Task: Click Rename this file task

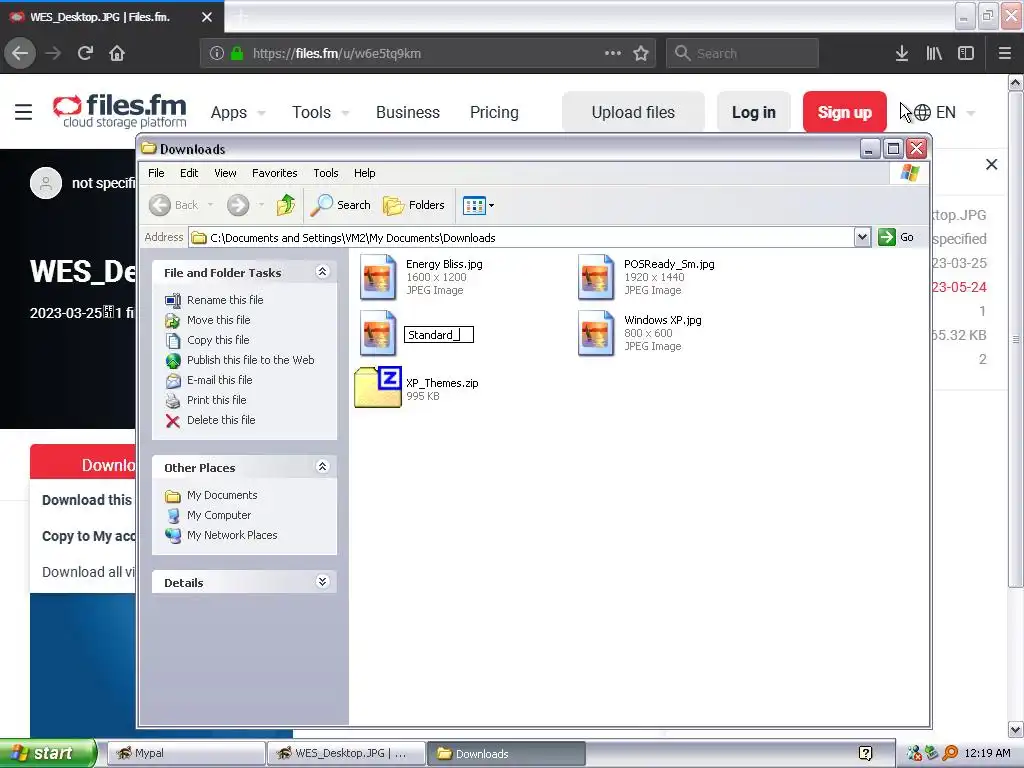Action: point(225,300)
